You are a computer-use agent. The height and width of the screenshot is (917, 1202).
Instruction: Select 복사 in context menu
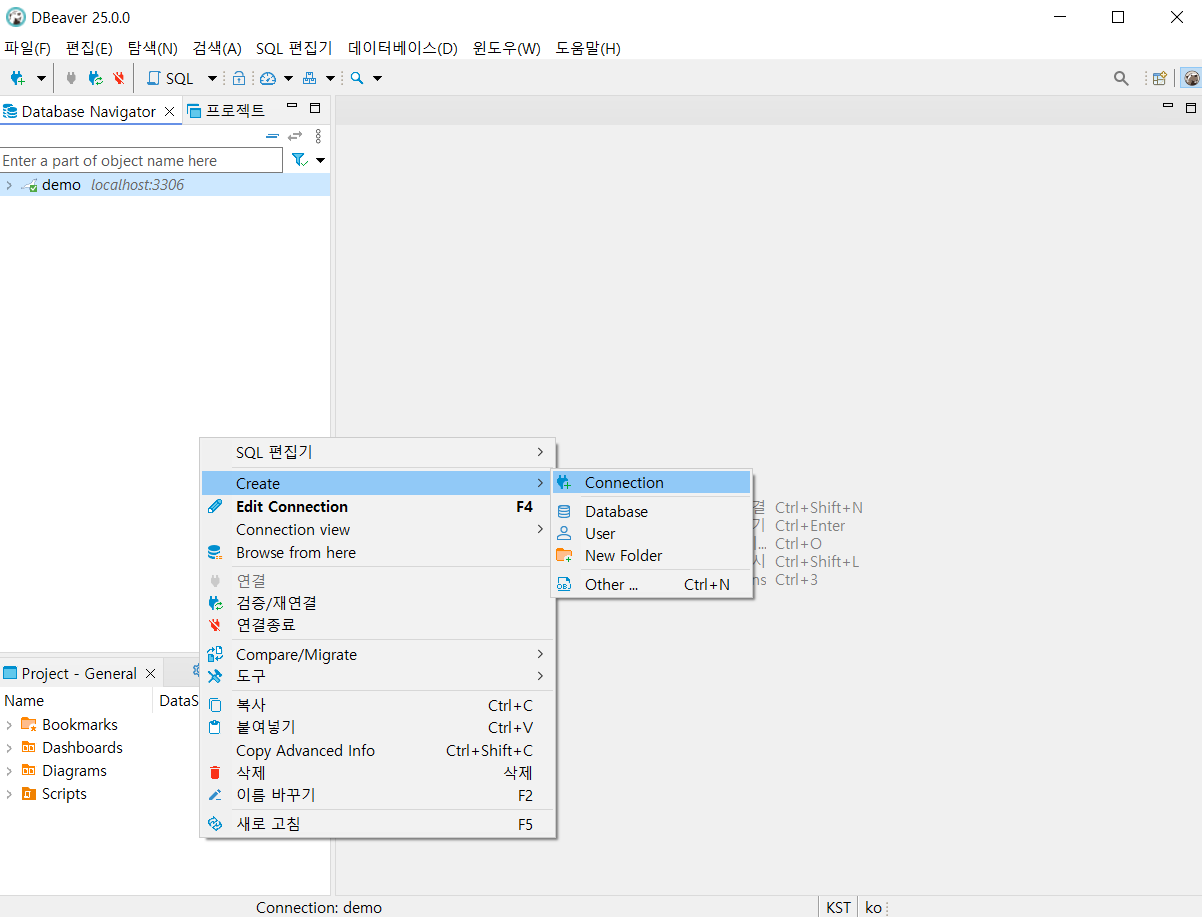378,705
